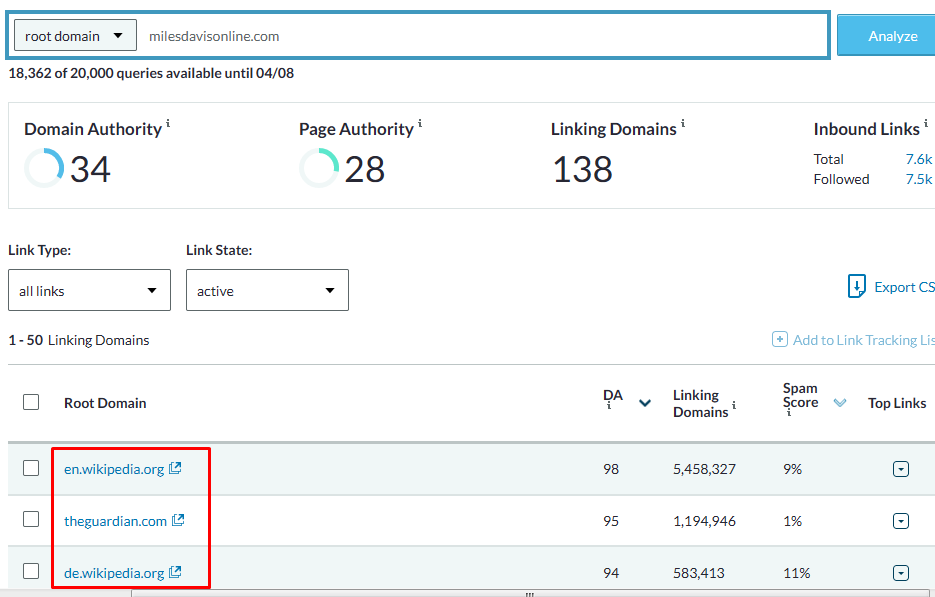Expand Top Links for en.wikipedia.org
The image size is (935, 597).
(x=900, y=469)
